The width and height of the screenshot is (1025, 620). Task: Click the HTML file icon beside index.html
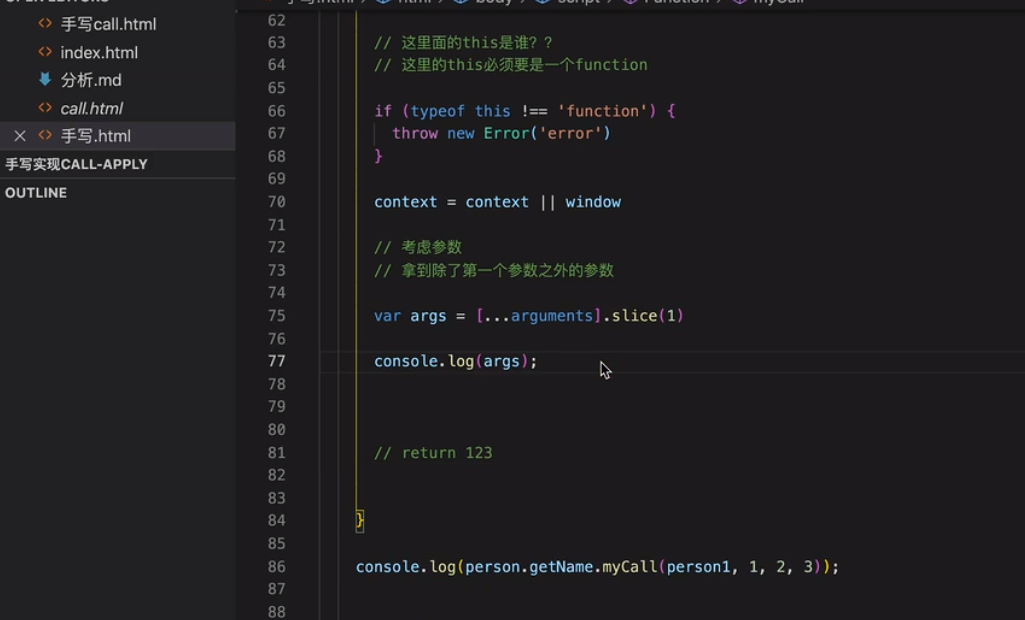click(45, 52)
